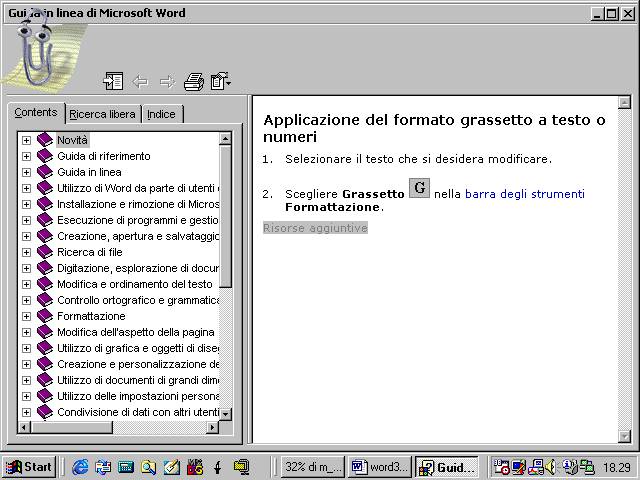Select Utilizzo delle impostazioni personalizzate entry
This screenshot has width=640, height=480.
(138, 396)
